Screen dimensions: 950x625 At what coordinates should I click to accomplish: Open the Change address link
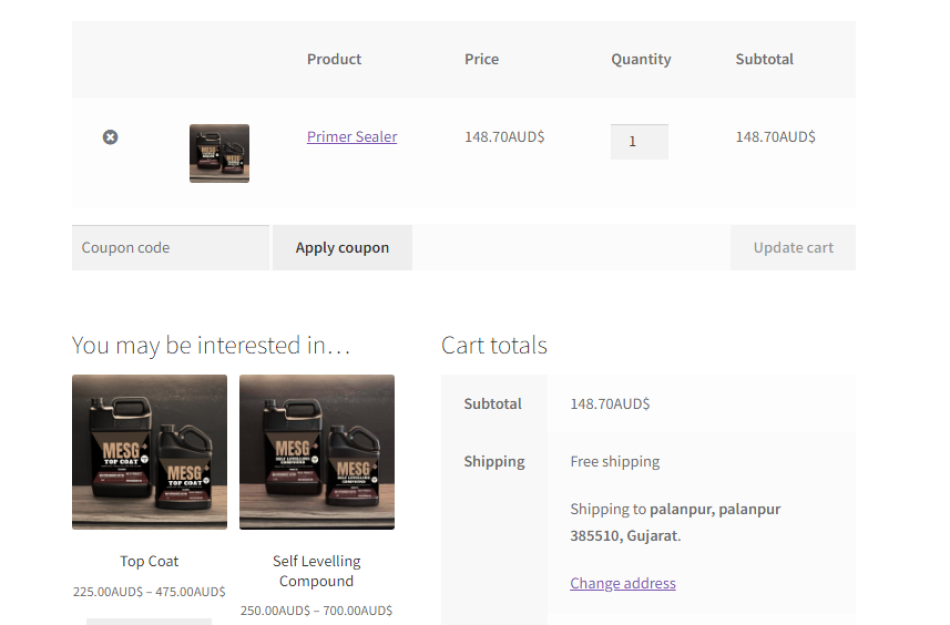click(622, 583)
